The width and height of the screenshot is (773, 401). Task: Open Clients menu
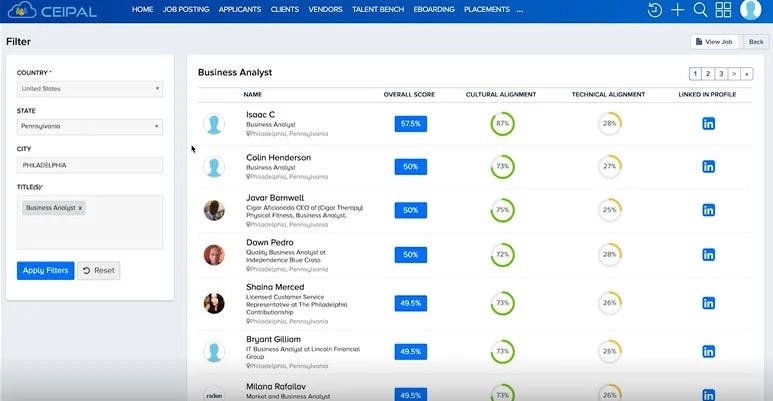click(x=284, y=9)
